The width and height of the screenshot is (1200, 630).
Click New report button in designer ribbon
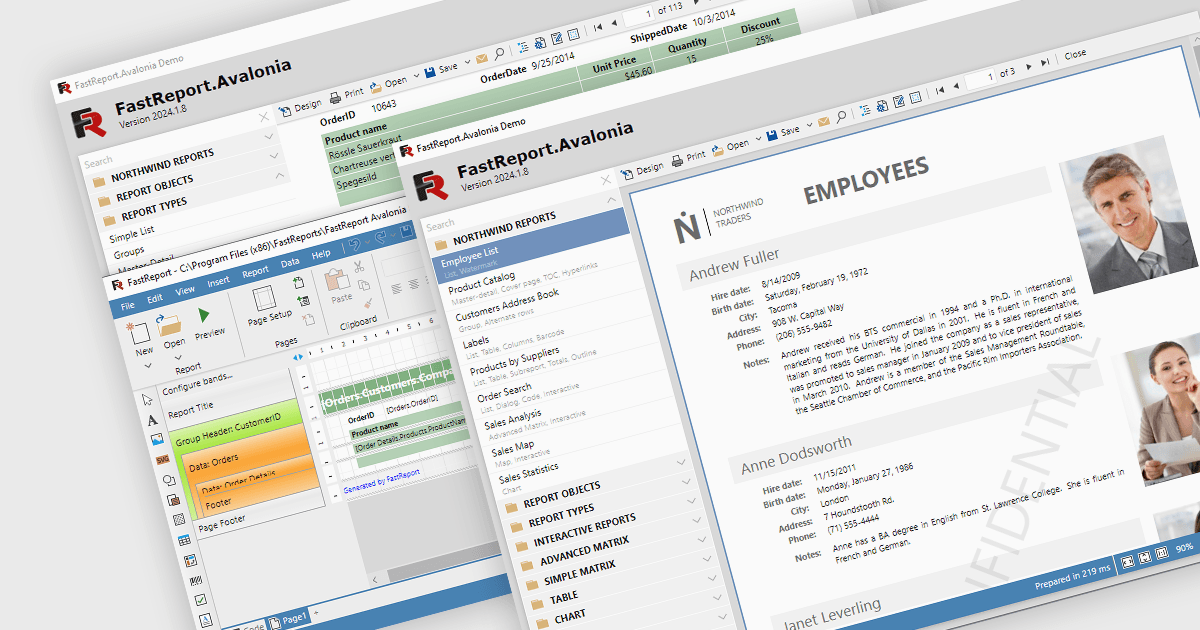click(141, 337)
